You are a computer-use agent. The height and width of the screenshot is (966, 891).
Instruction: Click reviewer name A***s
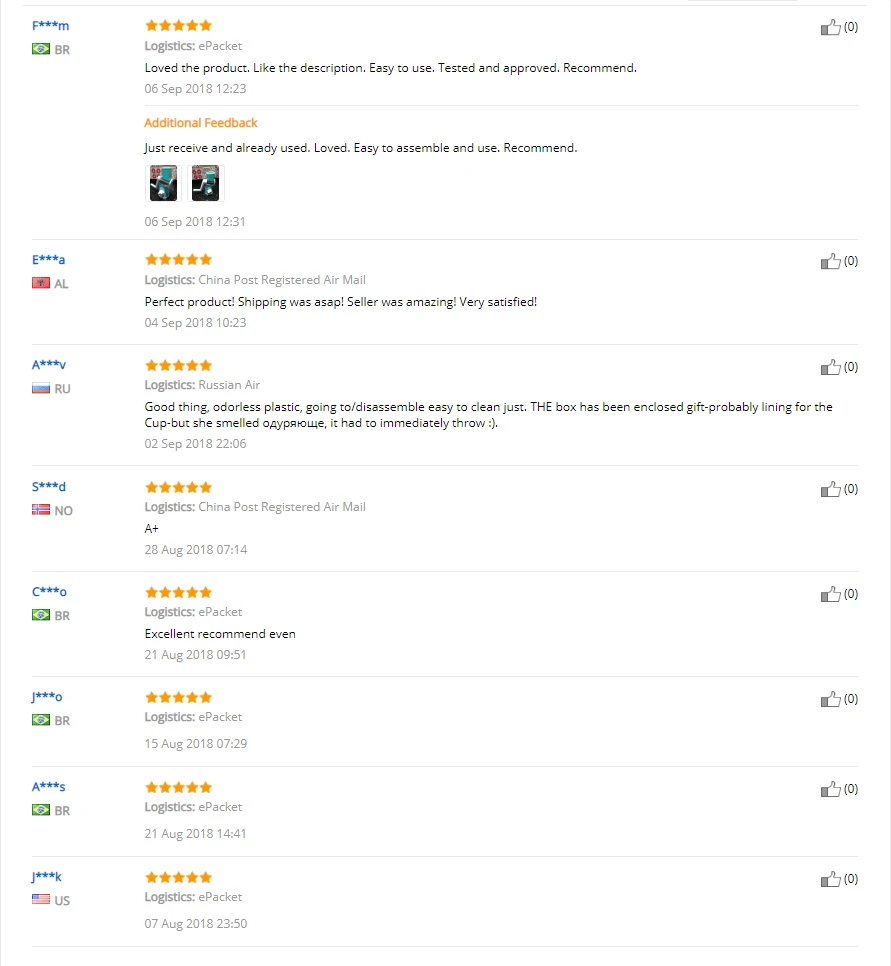coord(49,787)
